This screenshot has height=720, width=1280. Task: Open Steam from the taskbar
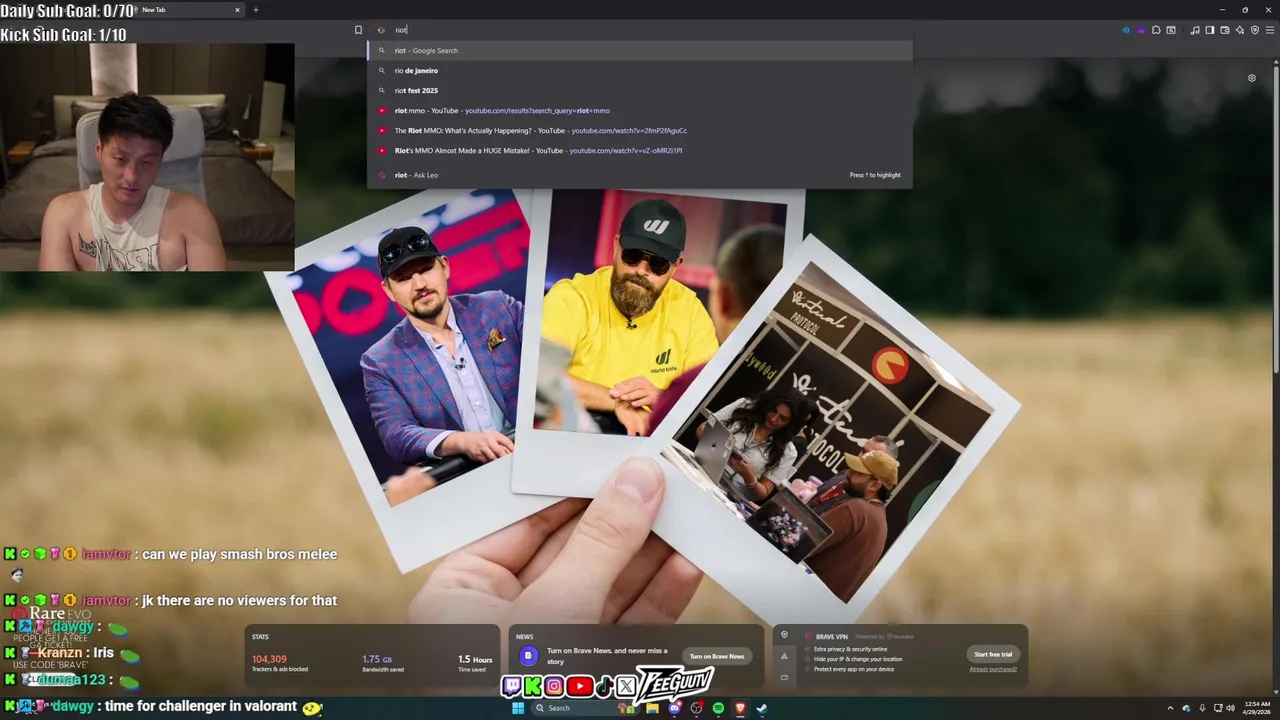(x=762, y=708)
